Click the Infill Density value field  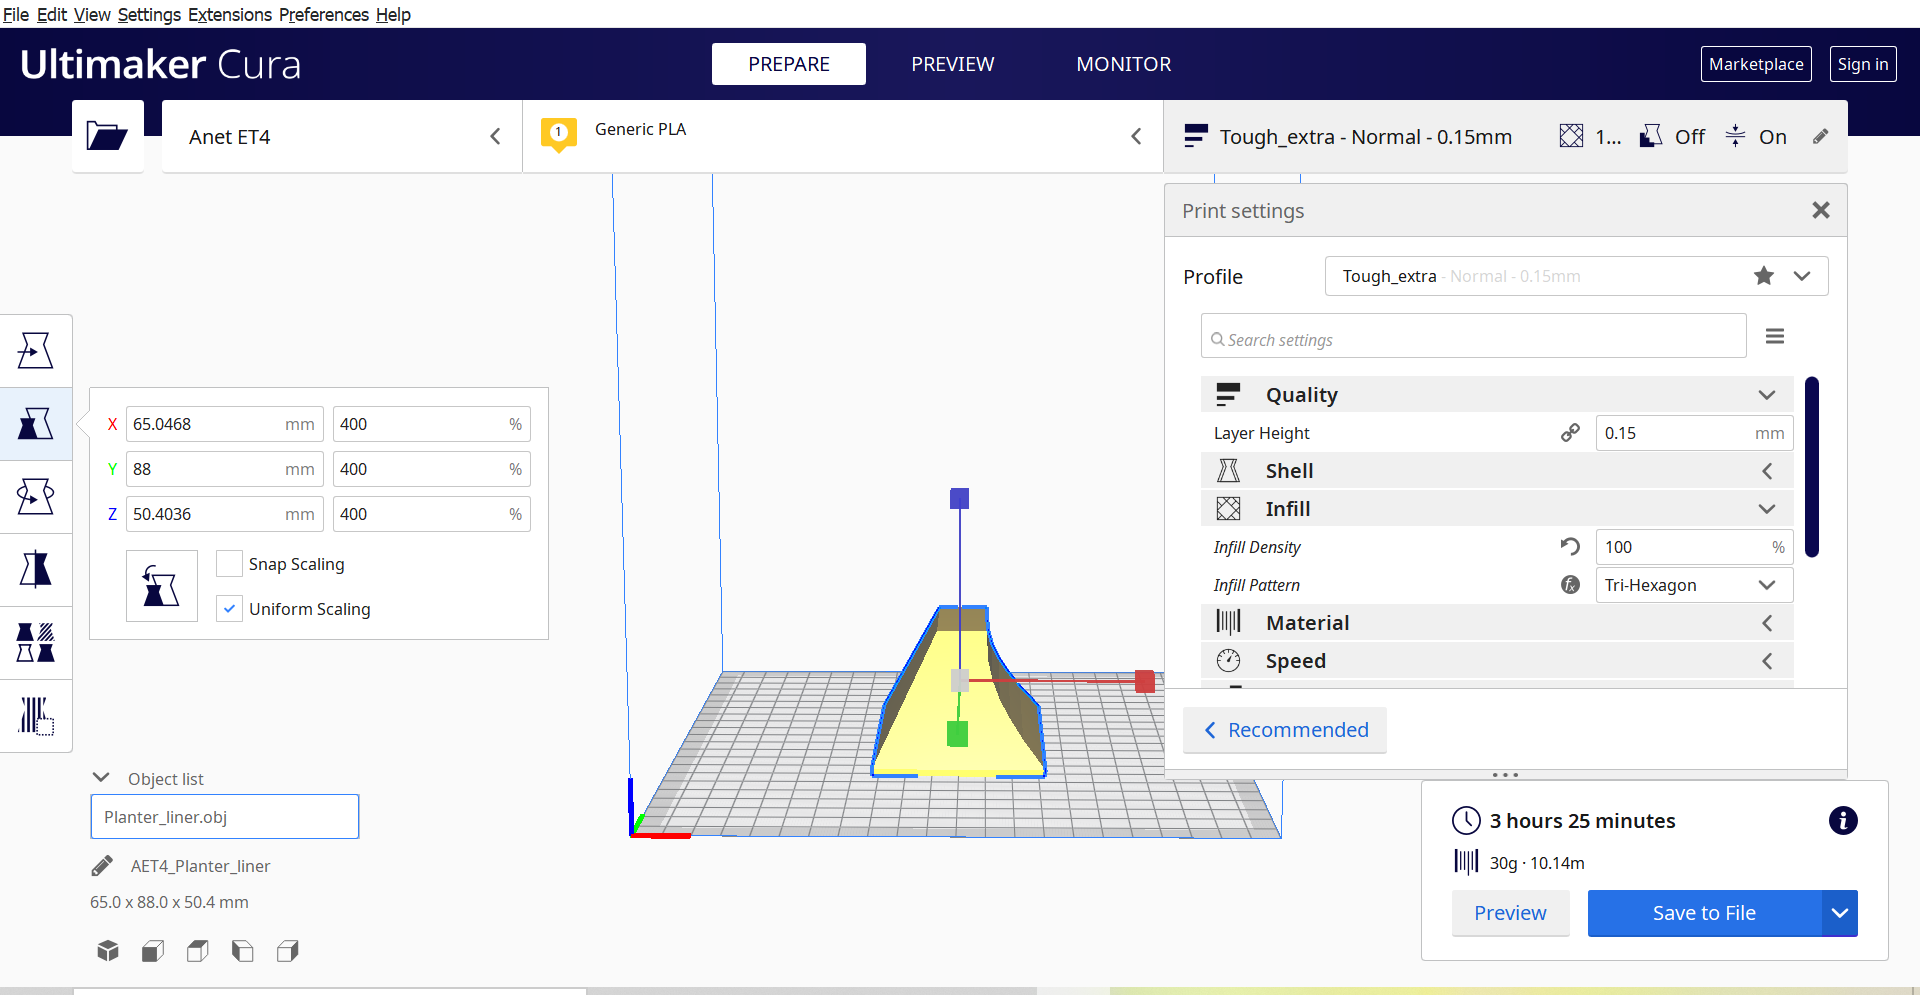pos(1694,547)
